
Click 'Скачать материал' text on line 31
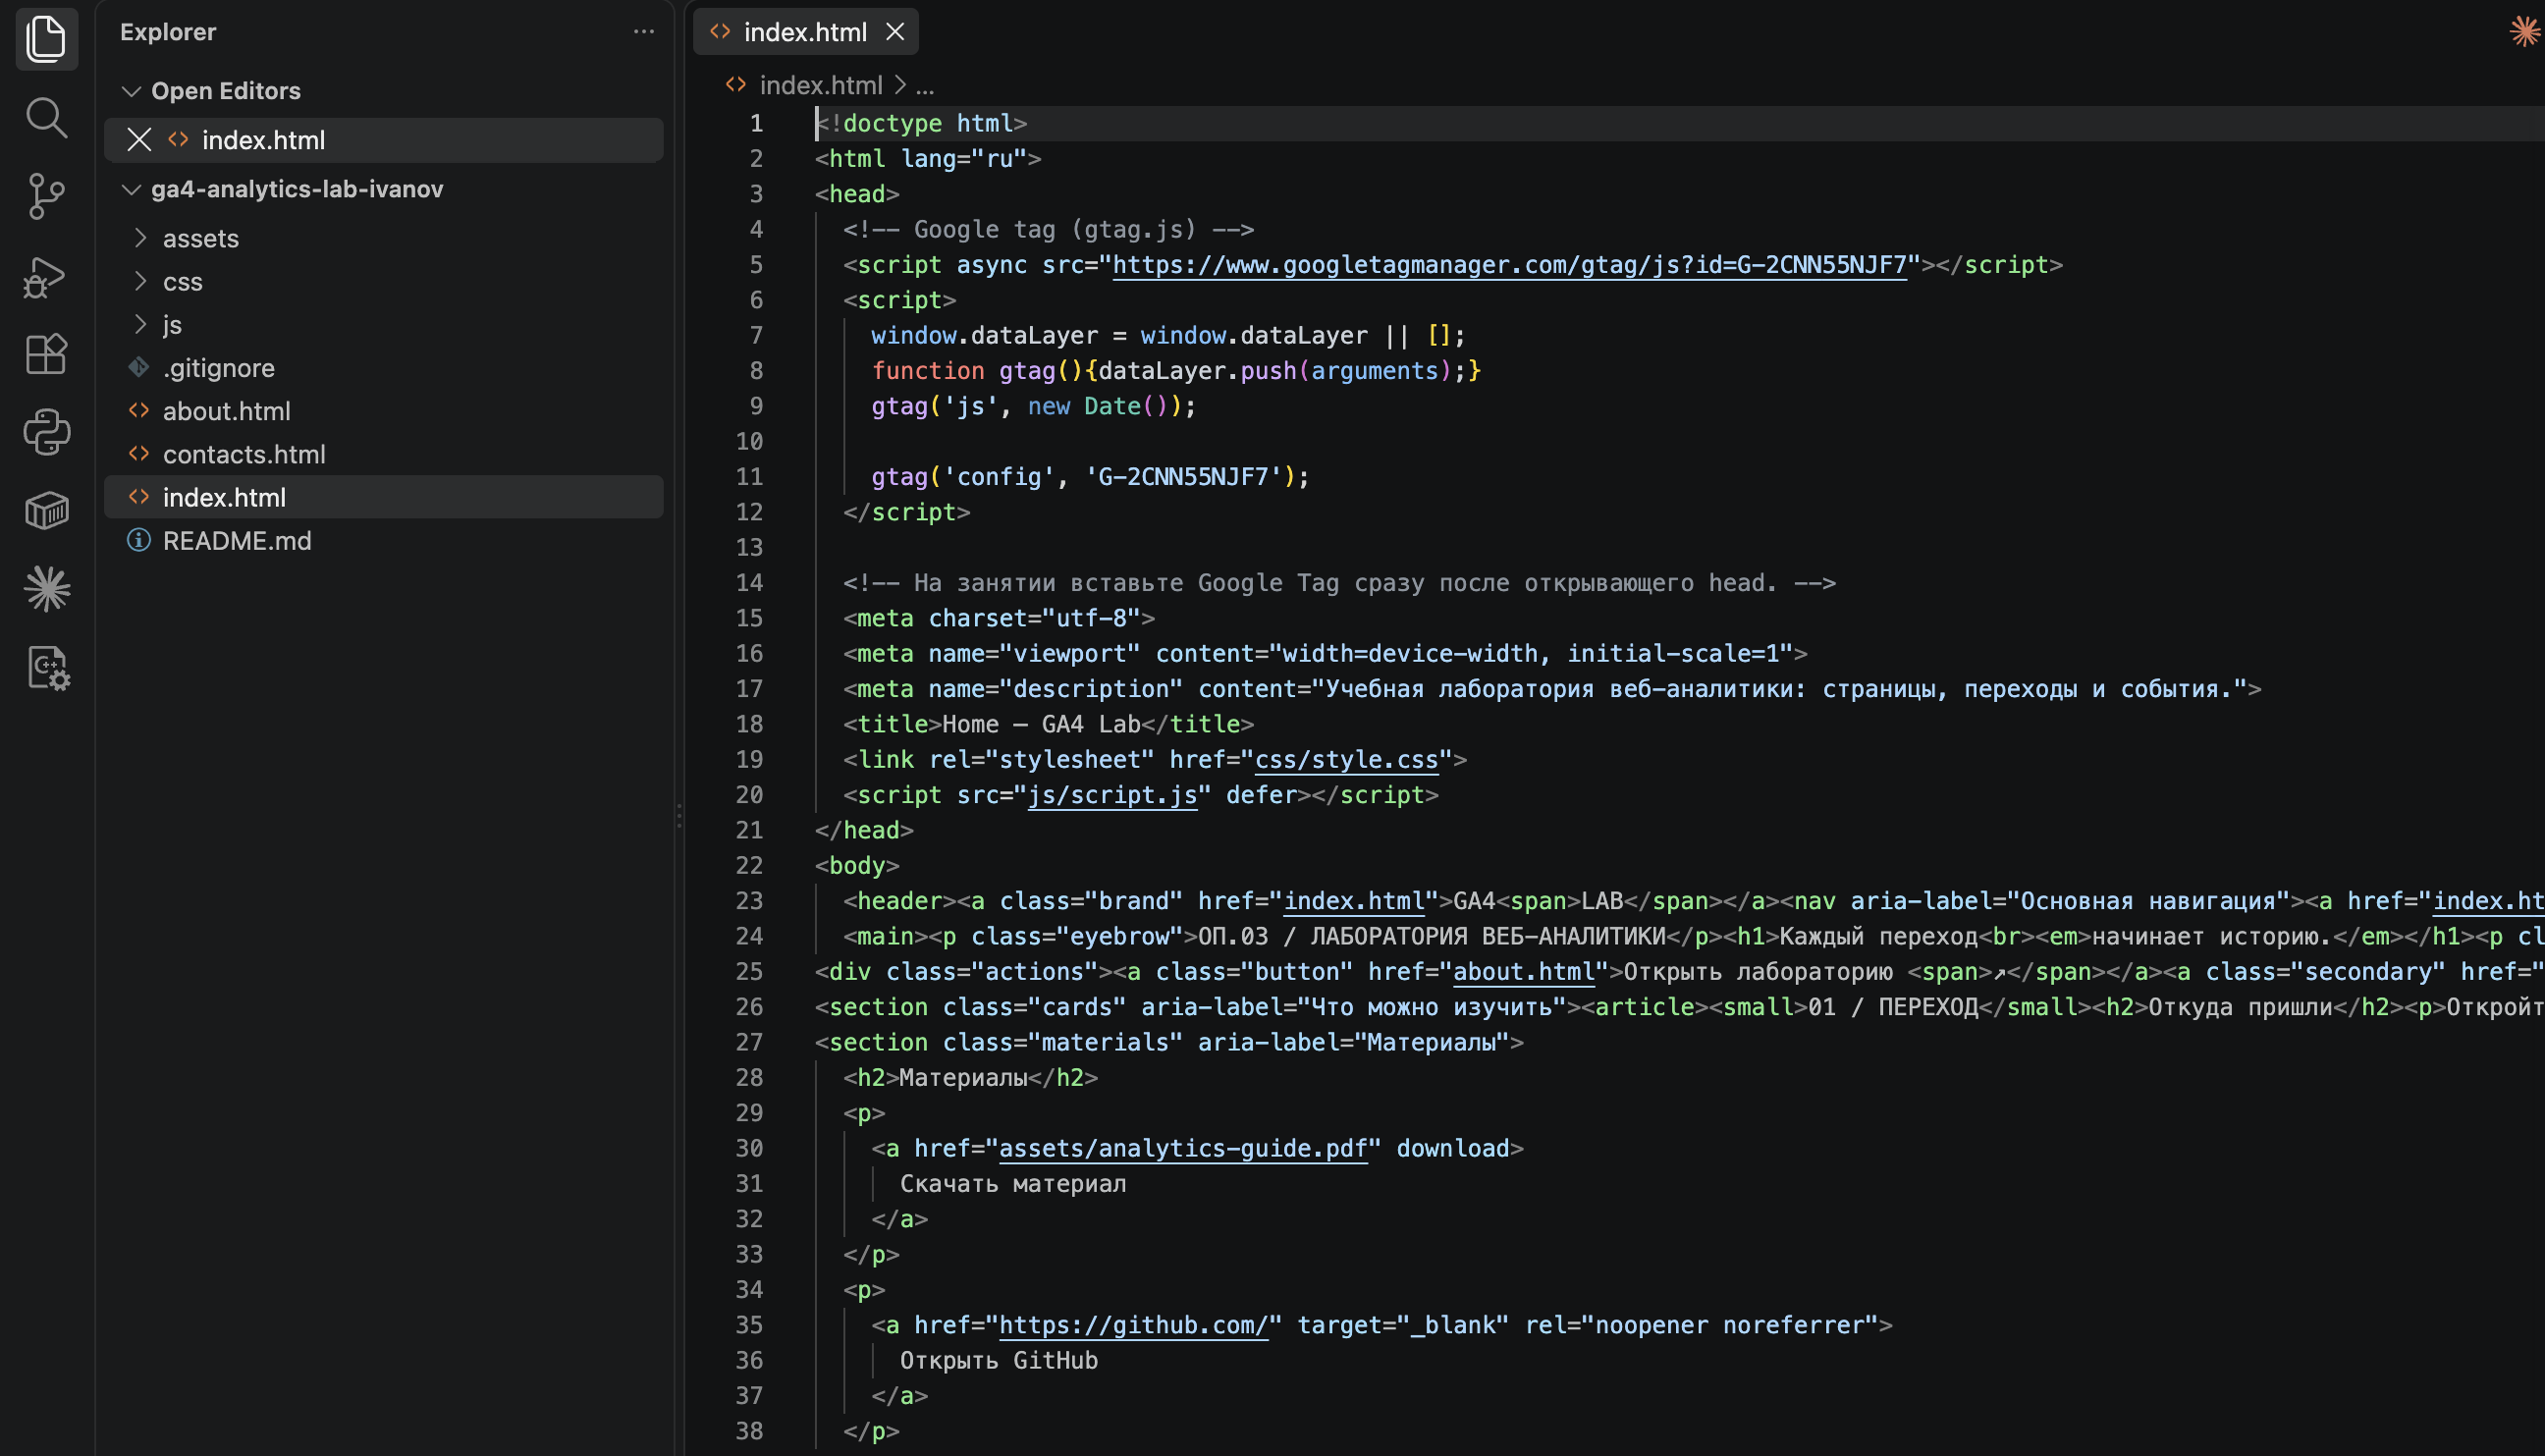1013,1184
